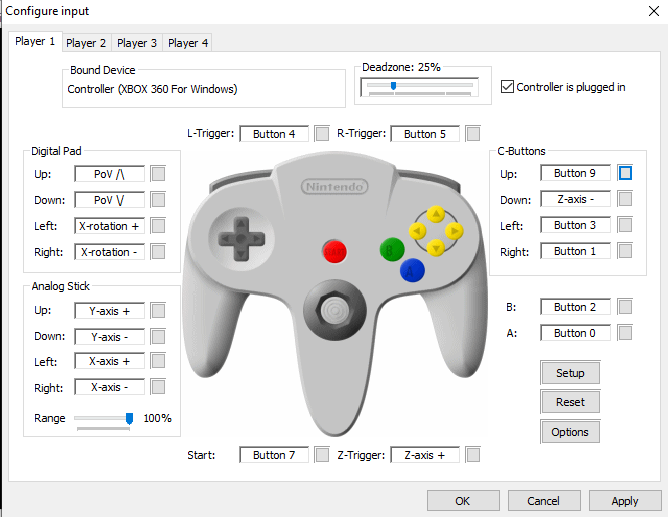Click C-Buttons Right Button 1 field
The width and height of the screenshot is (668, 517).
(x=575, y=251)
